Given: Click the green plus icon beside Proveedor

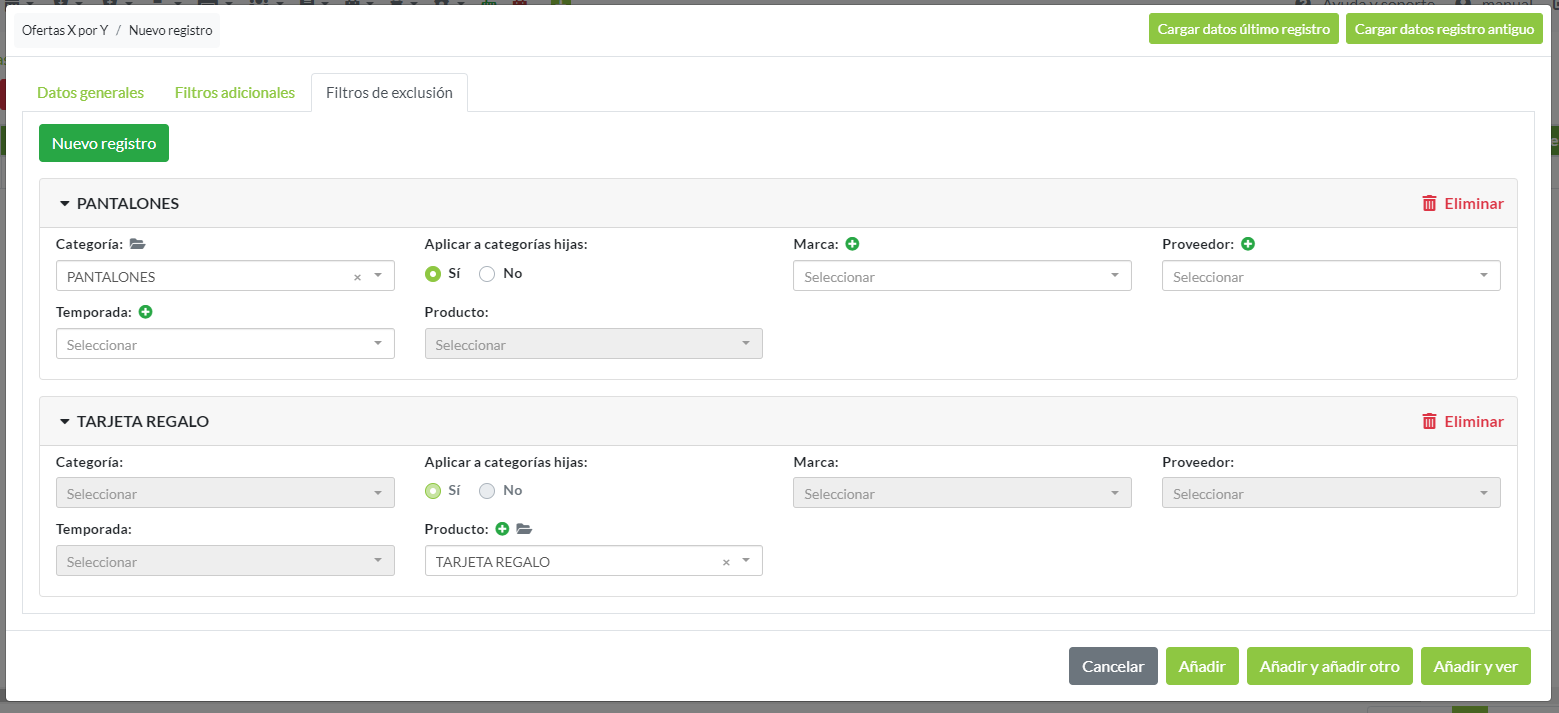Looking at the screenshot, I should coord(1248,244).
